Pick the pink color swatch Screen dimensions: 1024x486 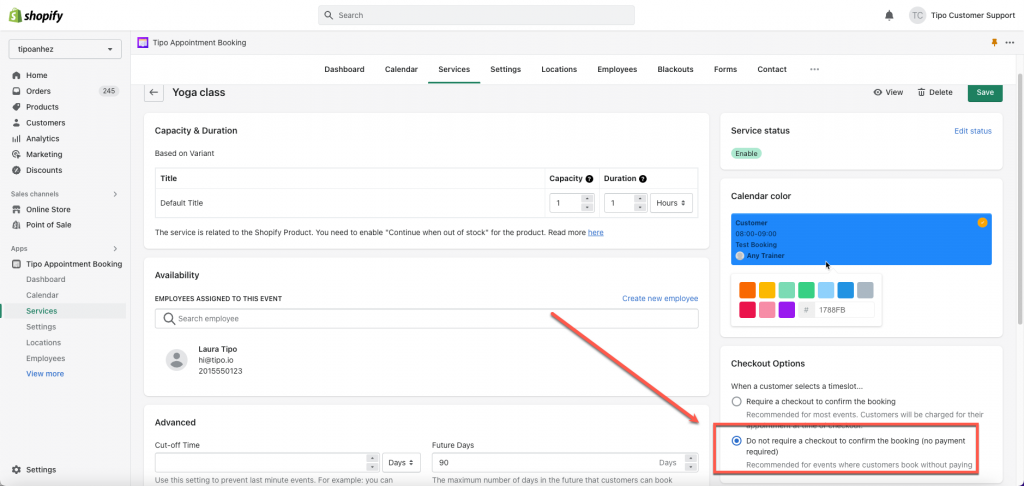[767, 310]
